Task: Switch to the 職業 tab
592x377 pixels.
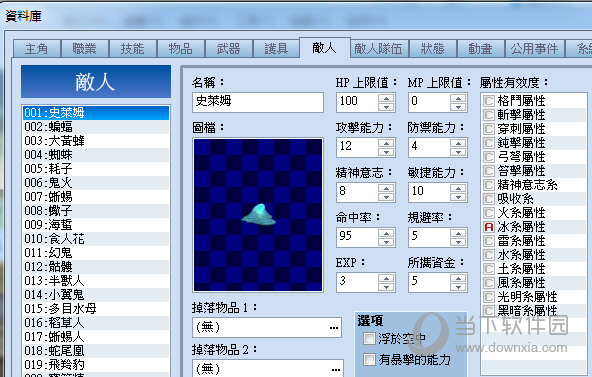Action: 85,49
